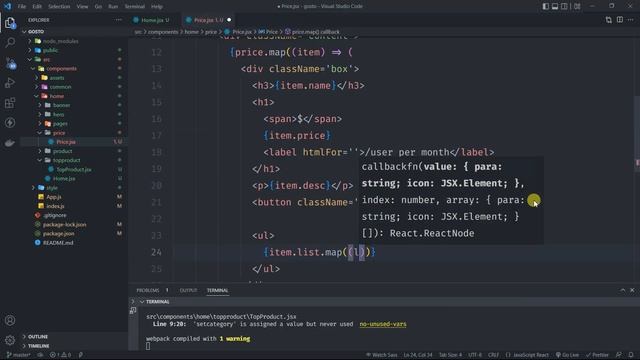Close the bottom panel with X icon

[x=632, y=290]
